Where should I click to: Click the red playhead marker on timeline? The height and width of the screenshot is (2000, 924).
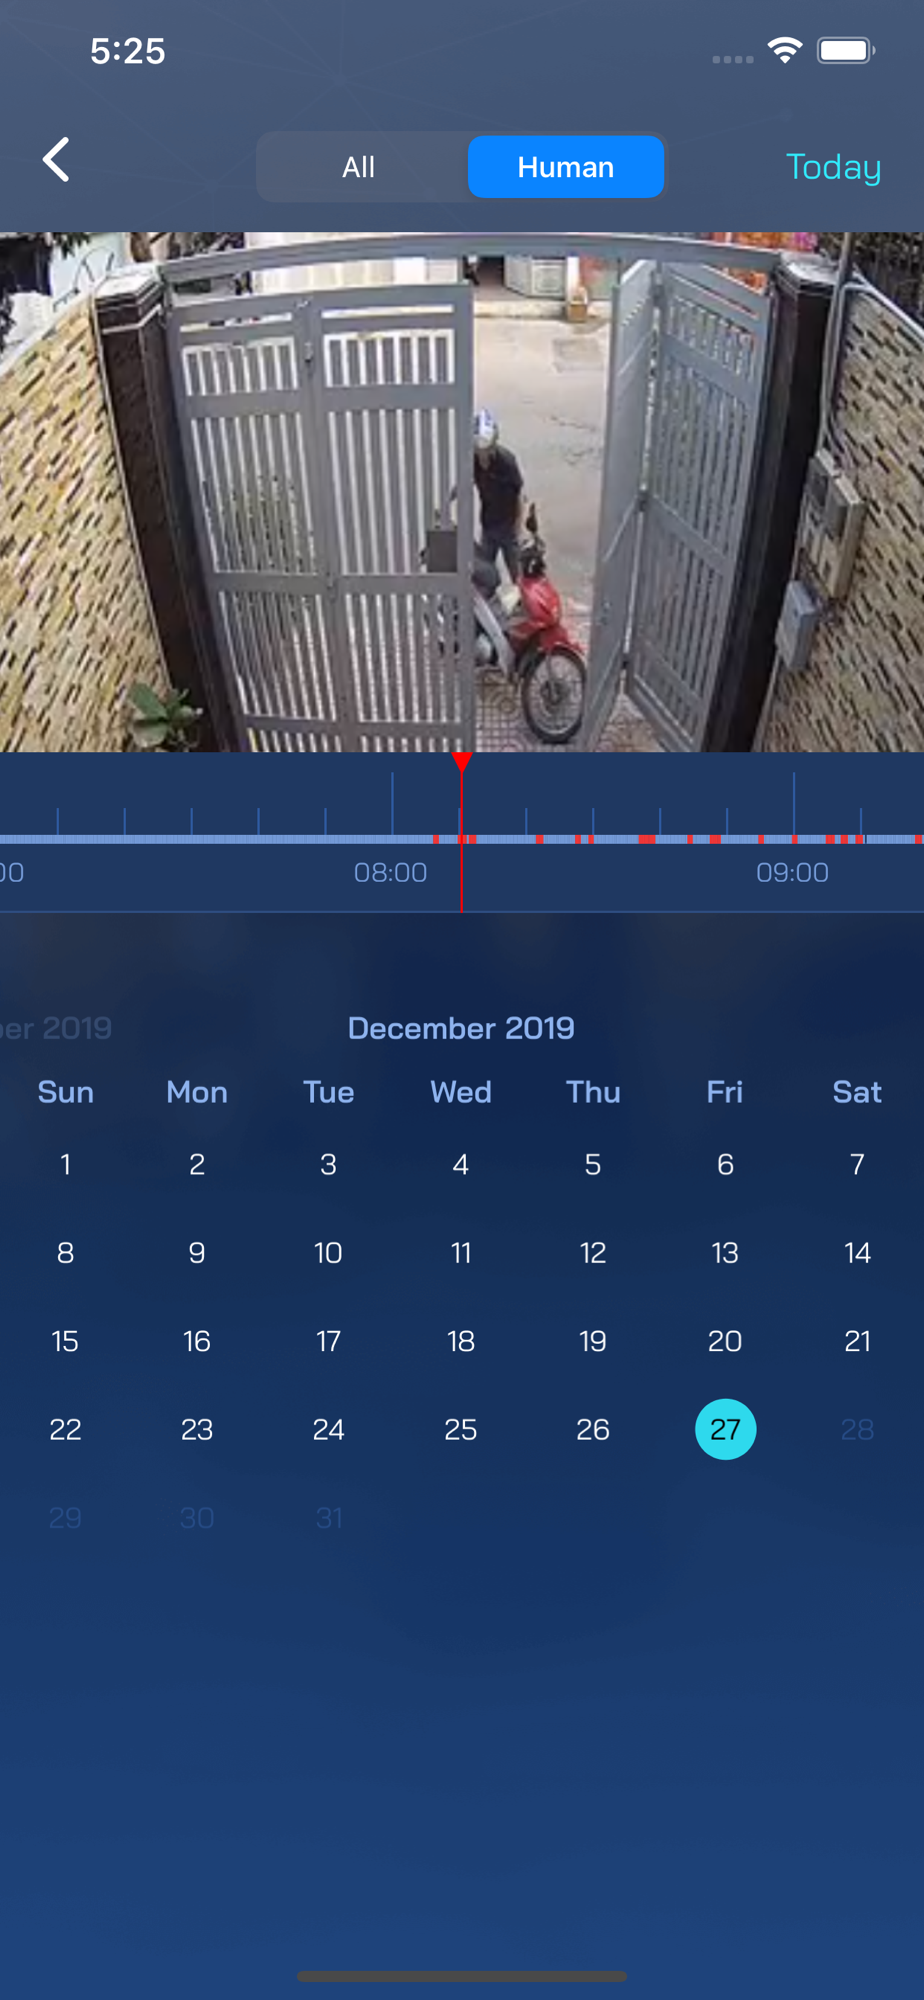tap(462, 762)
